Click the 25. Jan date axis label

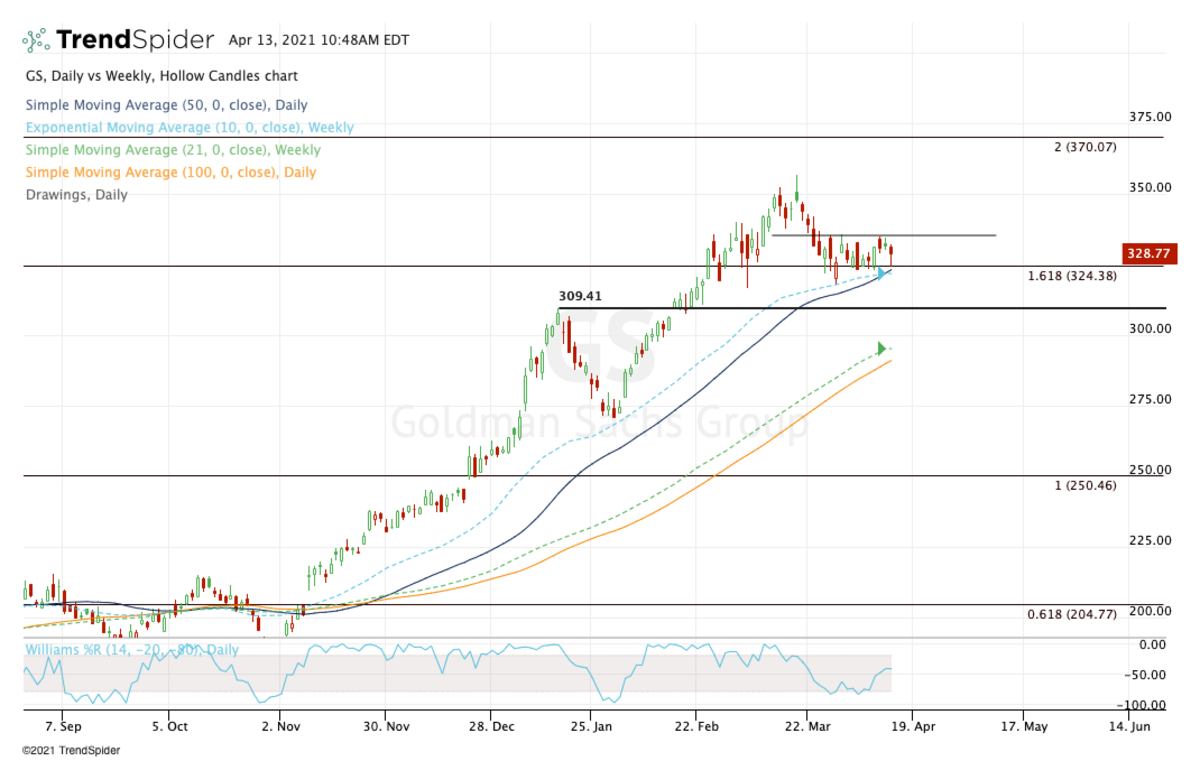[591, 727]
